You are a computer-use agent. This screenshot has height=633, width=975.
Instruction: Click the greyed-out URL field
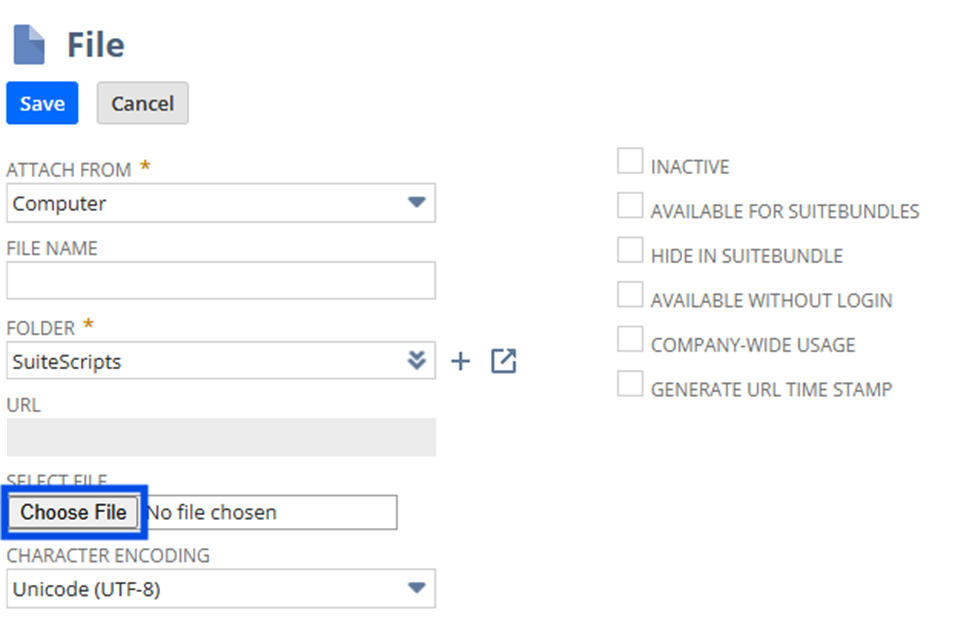[221, 437]
